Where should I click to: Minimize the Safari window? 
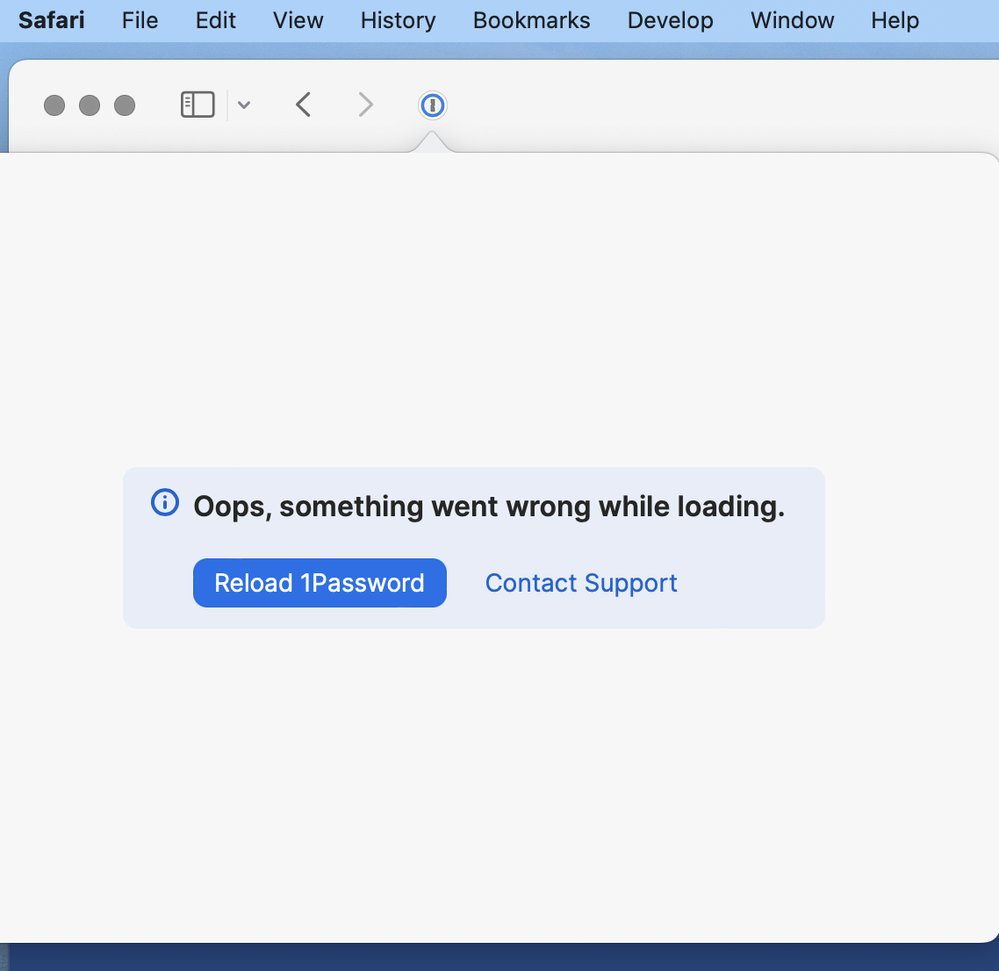click(90, 106)
